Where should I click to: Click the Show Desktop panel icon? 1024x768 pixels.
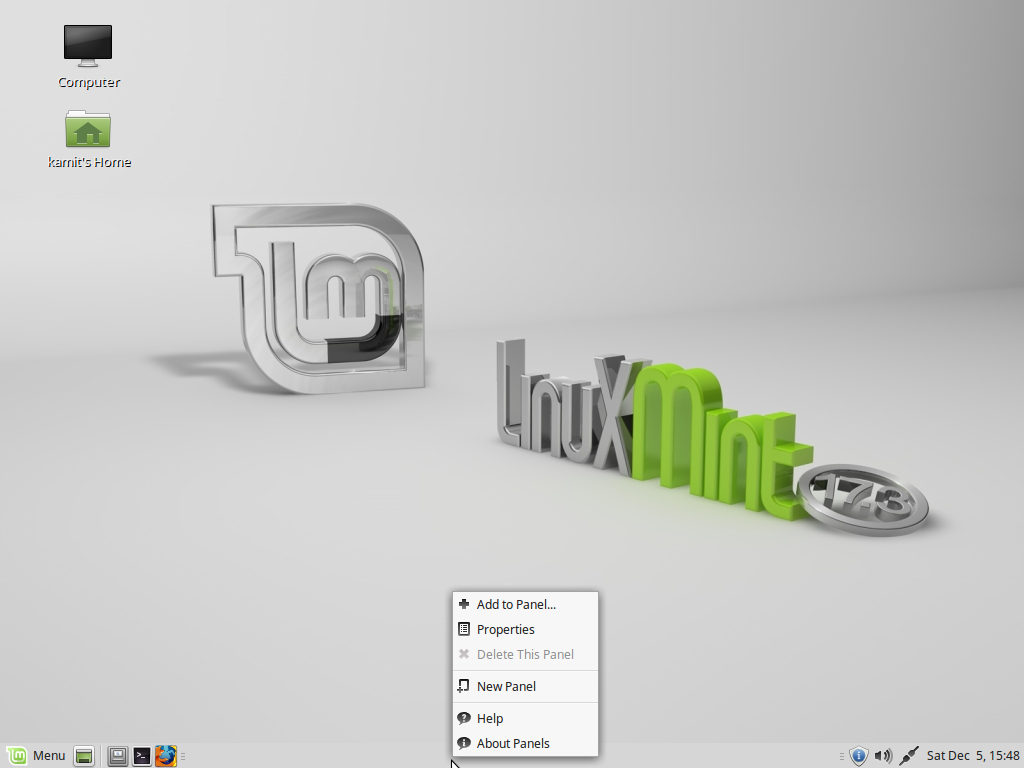[x=84, y=756]
